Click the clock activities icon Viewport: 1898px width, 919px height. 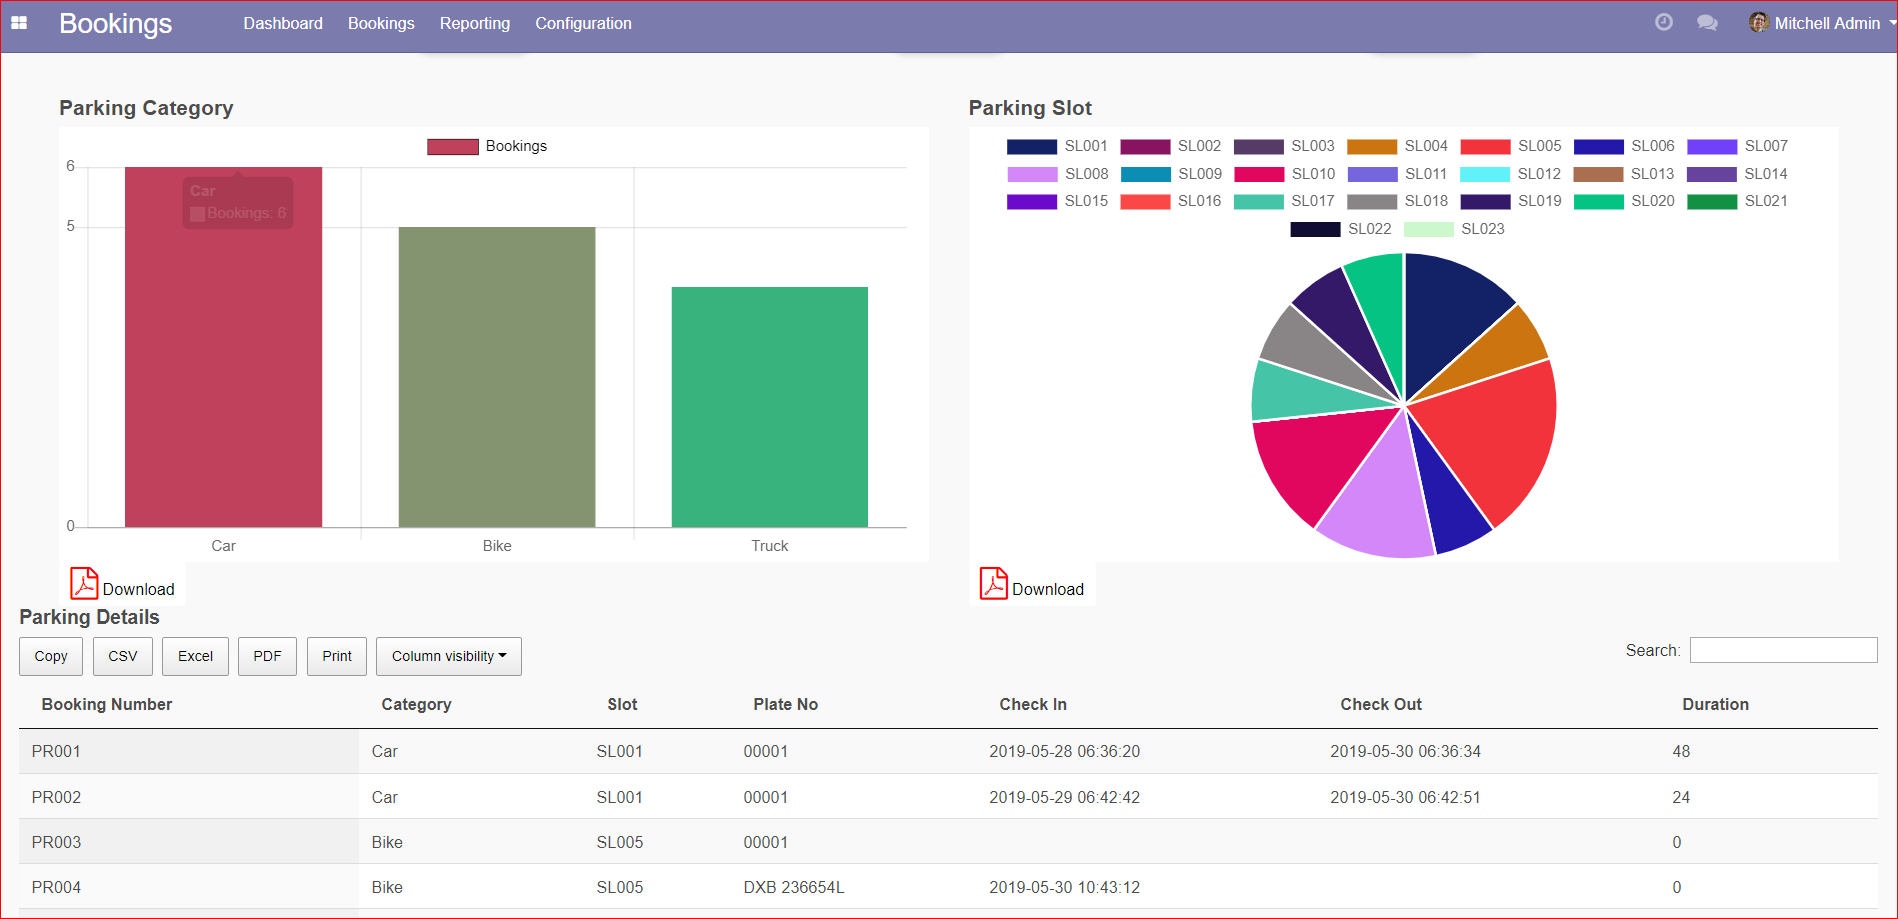1663,23
